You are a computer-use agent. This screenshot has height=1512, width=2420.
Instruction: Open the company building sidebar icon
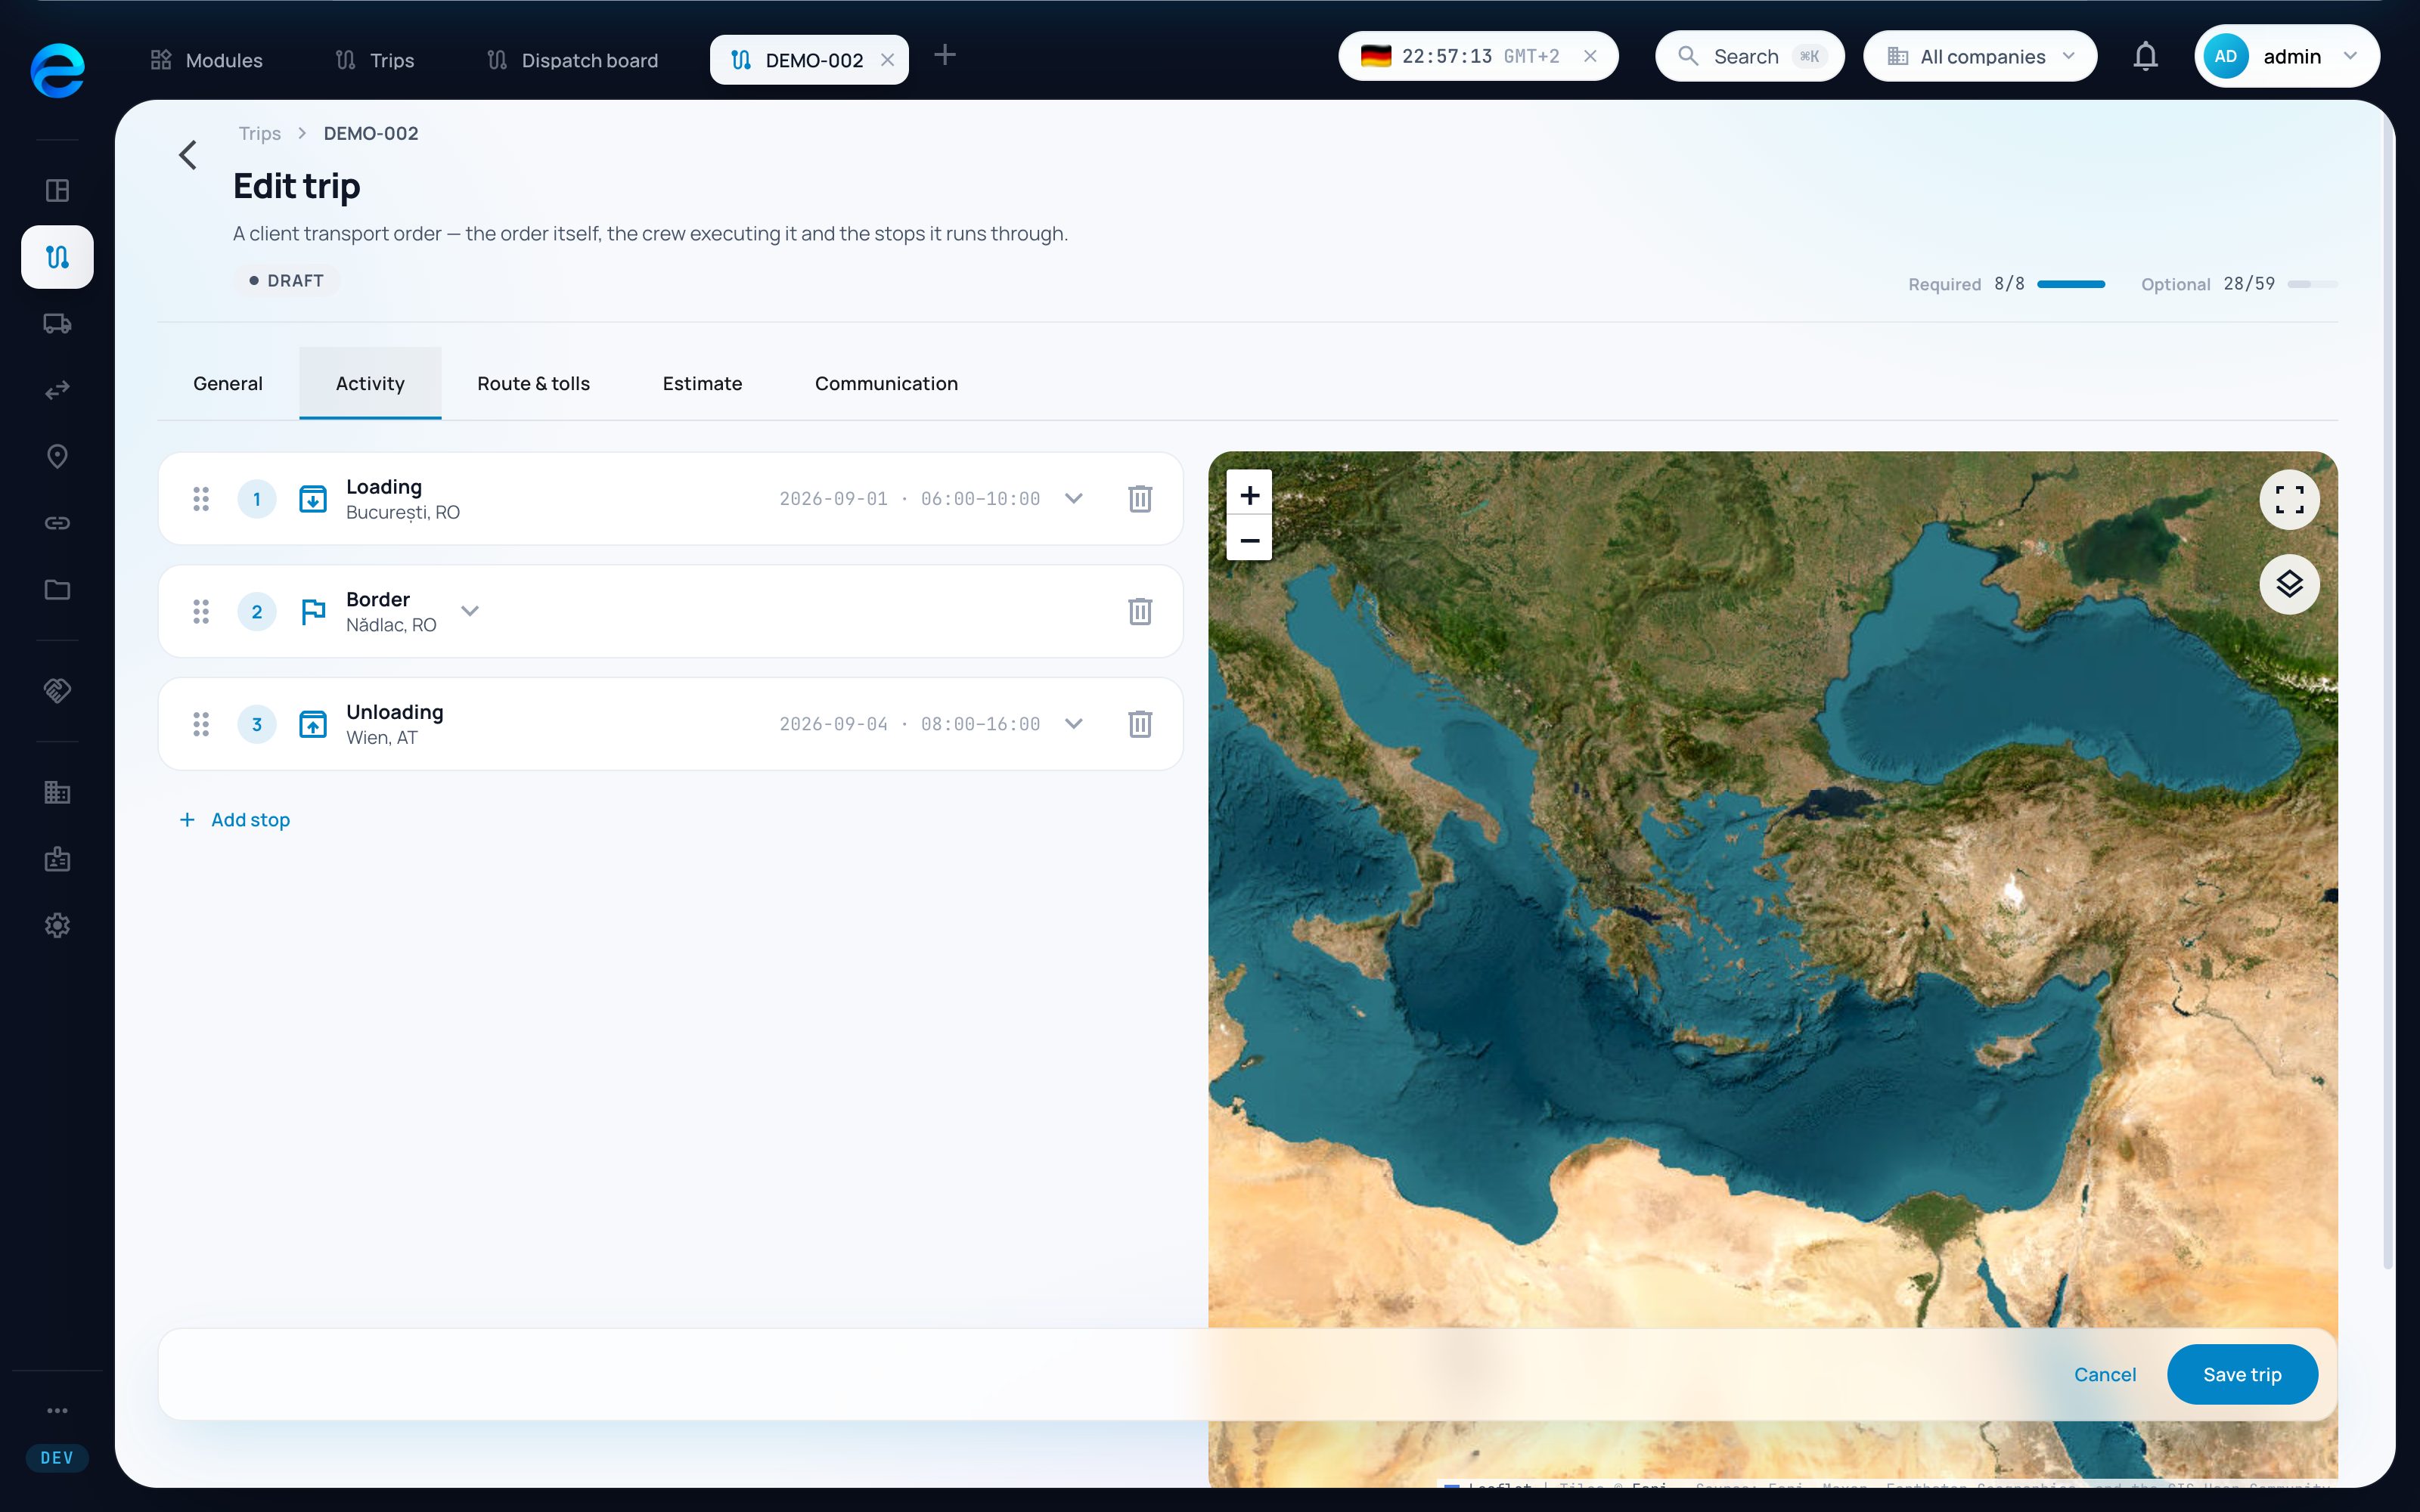pos(57,792)
